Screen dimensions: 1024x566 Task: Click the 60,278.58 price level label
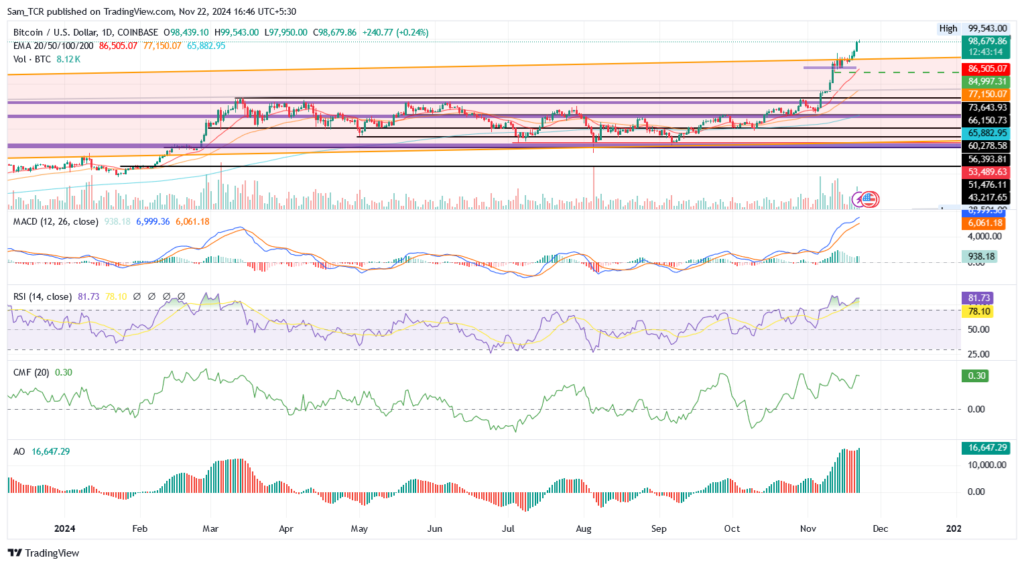987,146
